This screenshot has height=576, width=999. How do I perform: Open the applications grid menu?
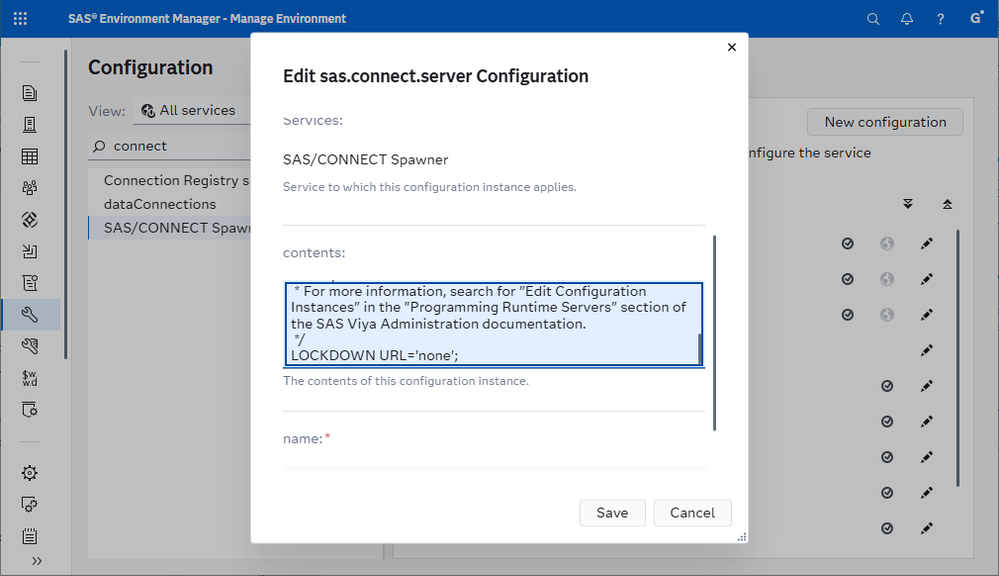pos(20,18)
